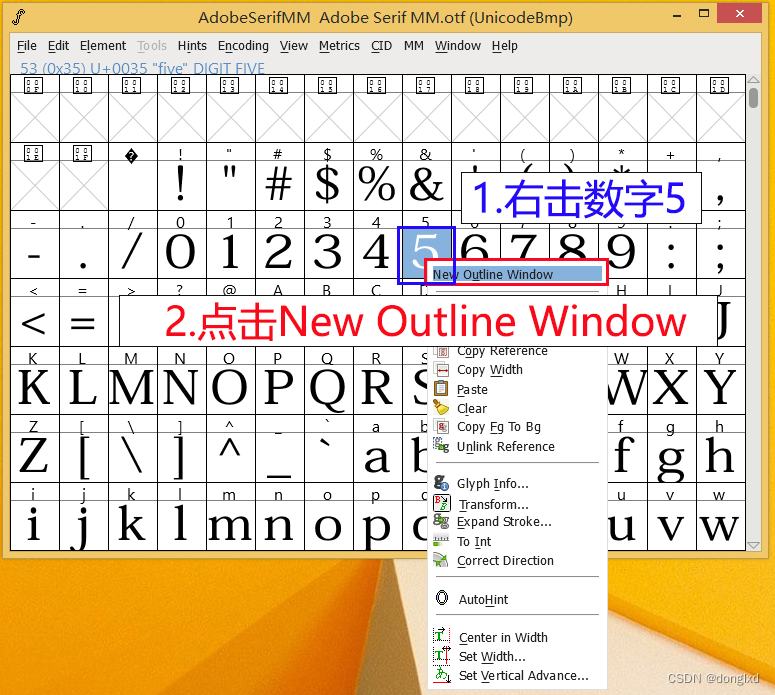The width and height of the screenshot is (775, 695).
Task: Click the glyph grid scrollbar thumb
Action: tap(753, 97)
